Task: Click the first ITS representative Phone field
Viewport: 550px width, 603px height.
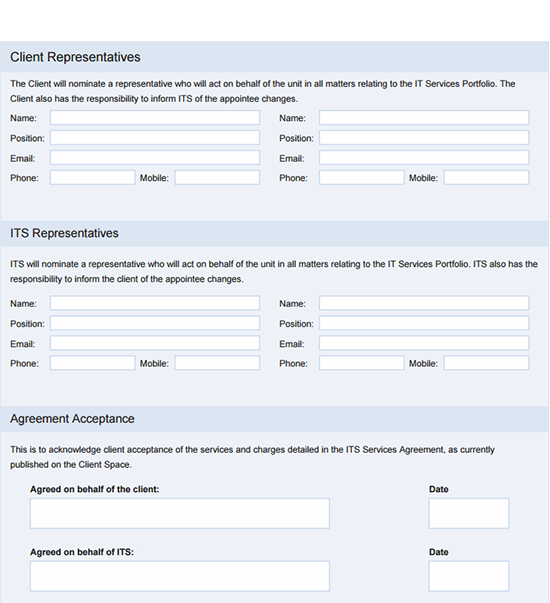Action: pos(92,363)
